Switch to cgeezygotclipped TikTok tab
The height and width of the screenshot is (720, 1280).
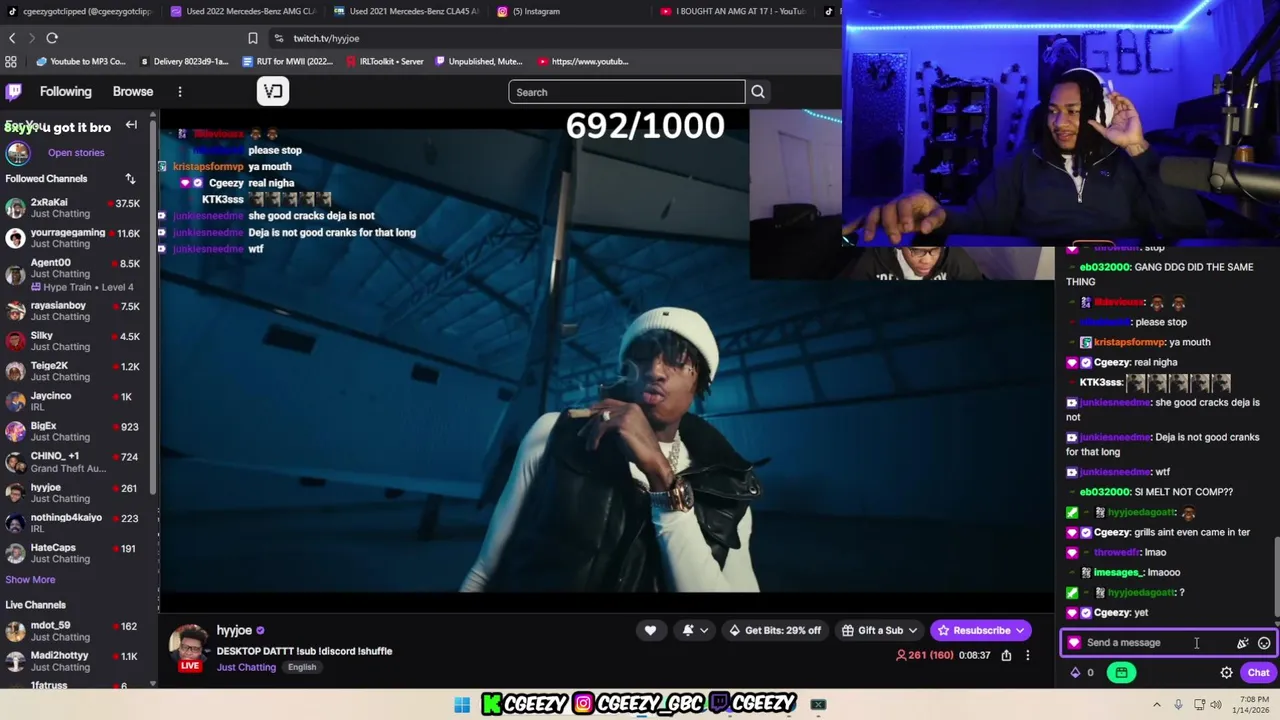[x=80, y=11]
